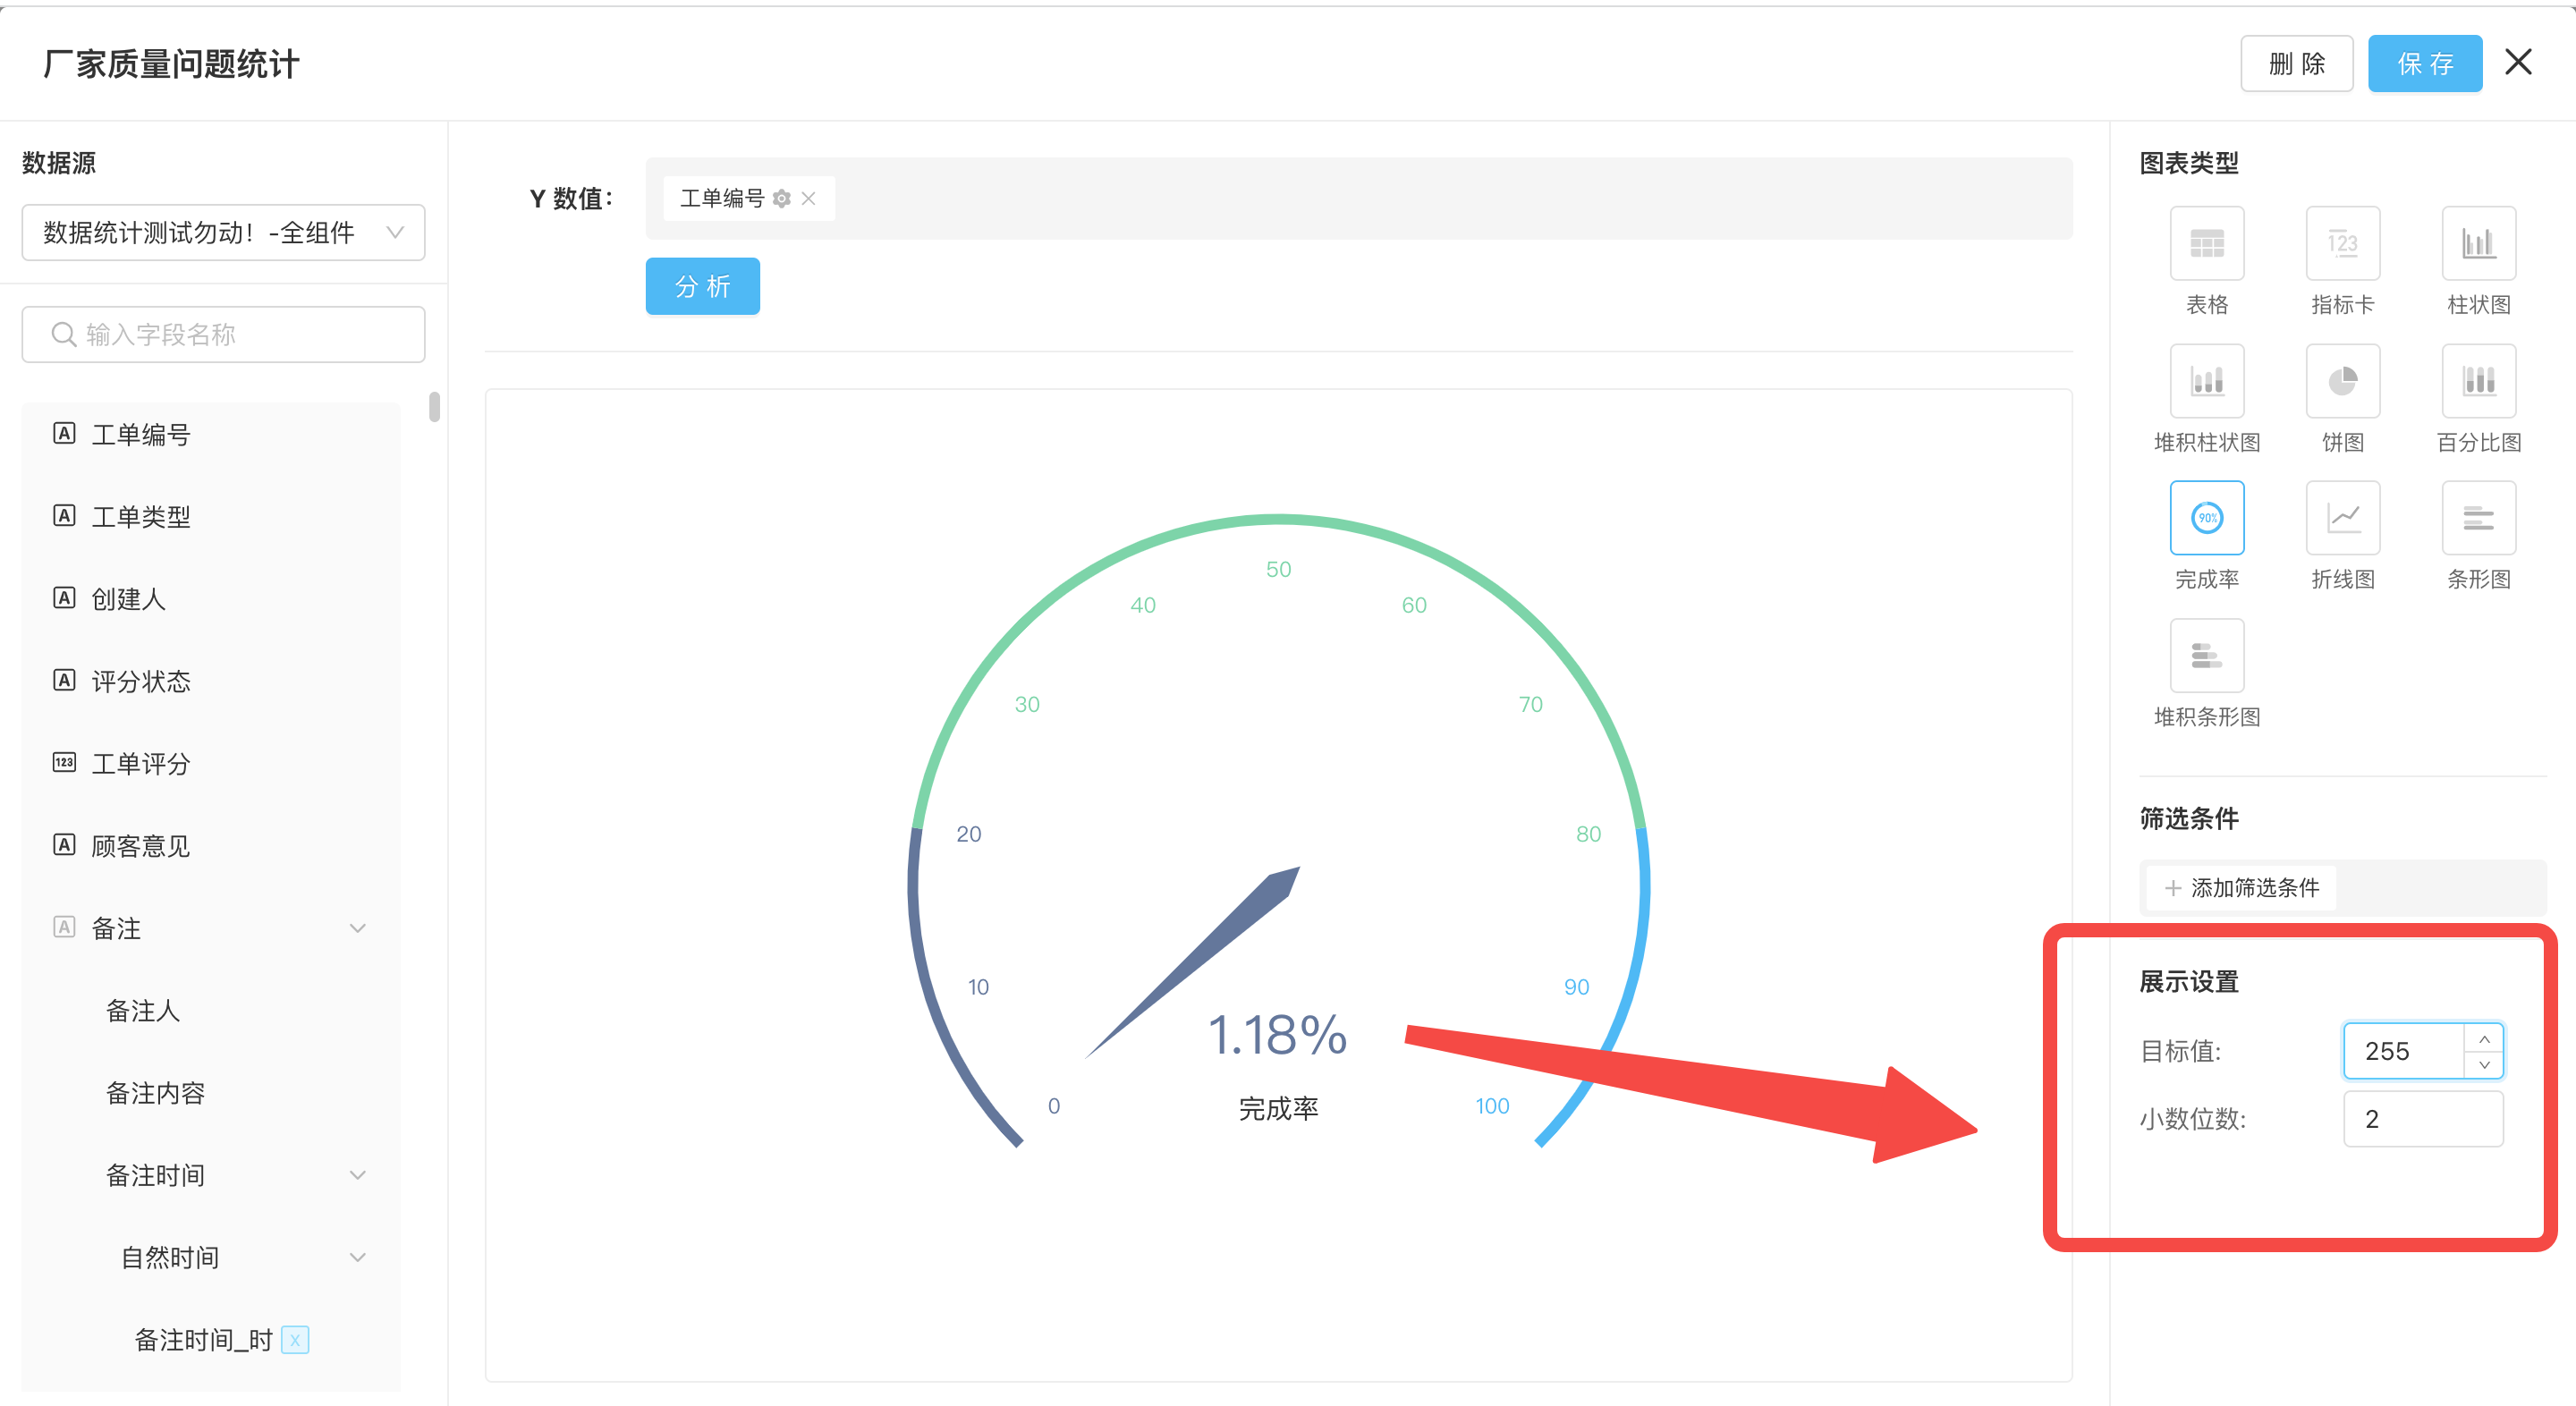Click the 1.18% completion rate value on gauge
Viewport: 2576px width, 1406px height.
(1277, 1035)
